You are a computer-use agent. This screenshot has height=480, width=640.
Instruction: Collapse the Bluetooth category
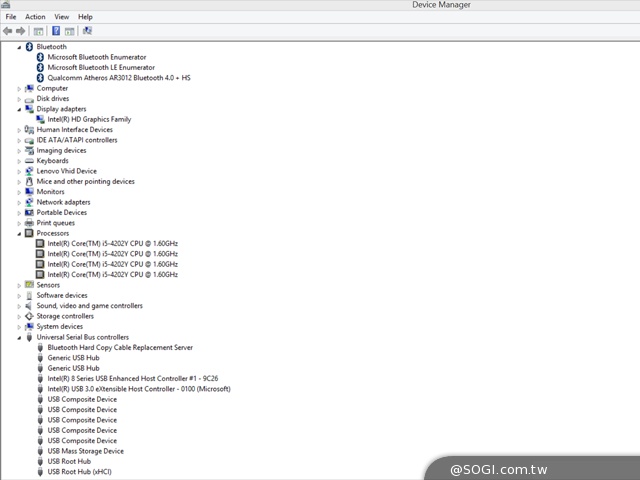point(18,47)
